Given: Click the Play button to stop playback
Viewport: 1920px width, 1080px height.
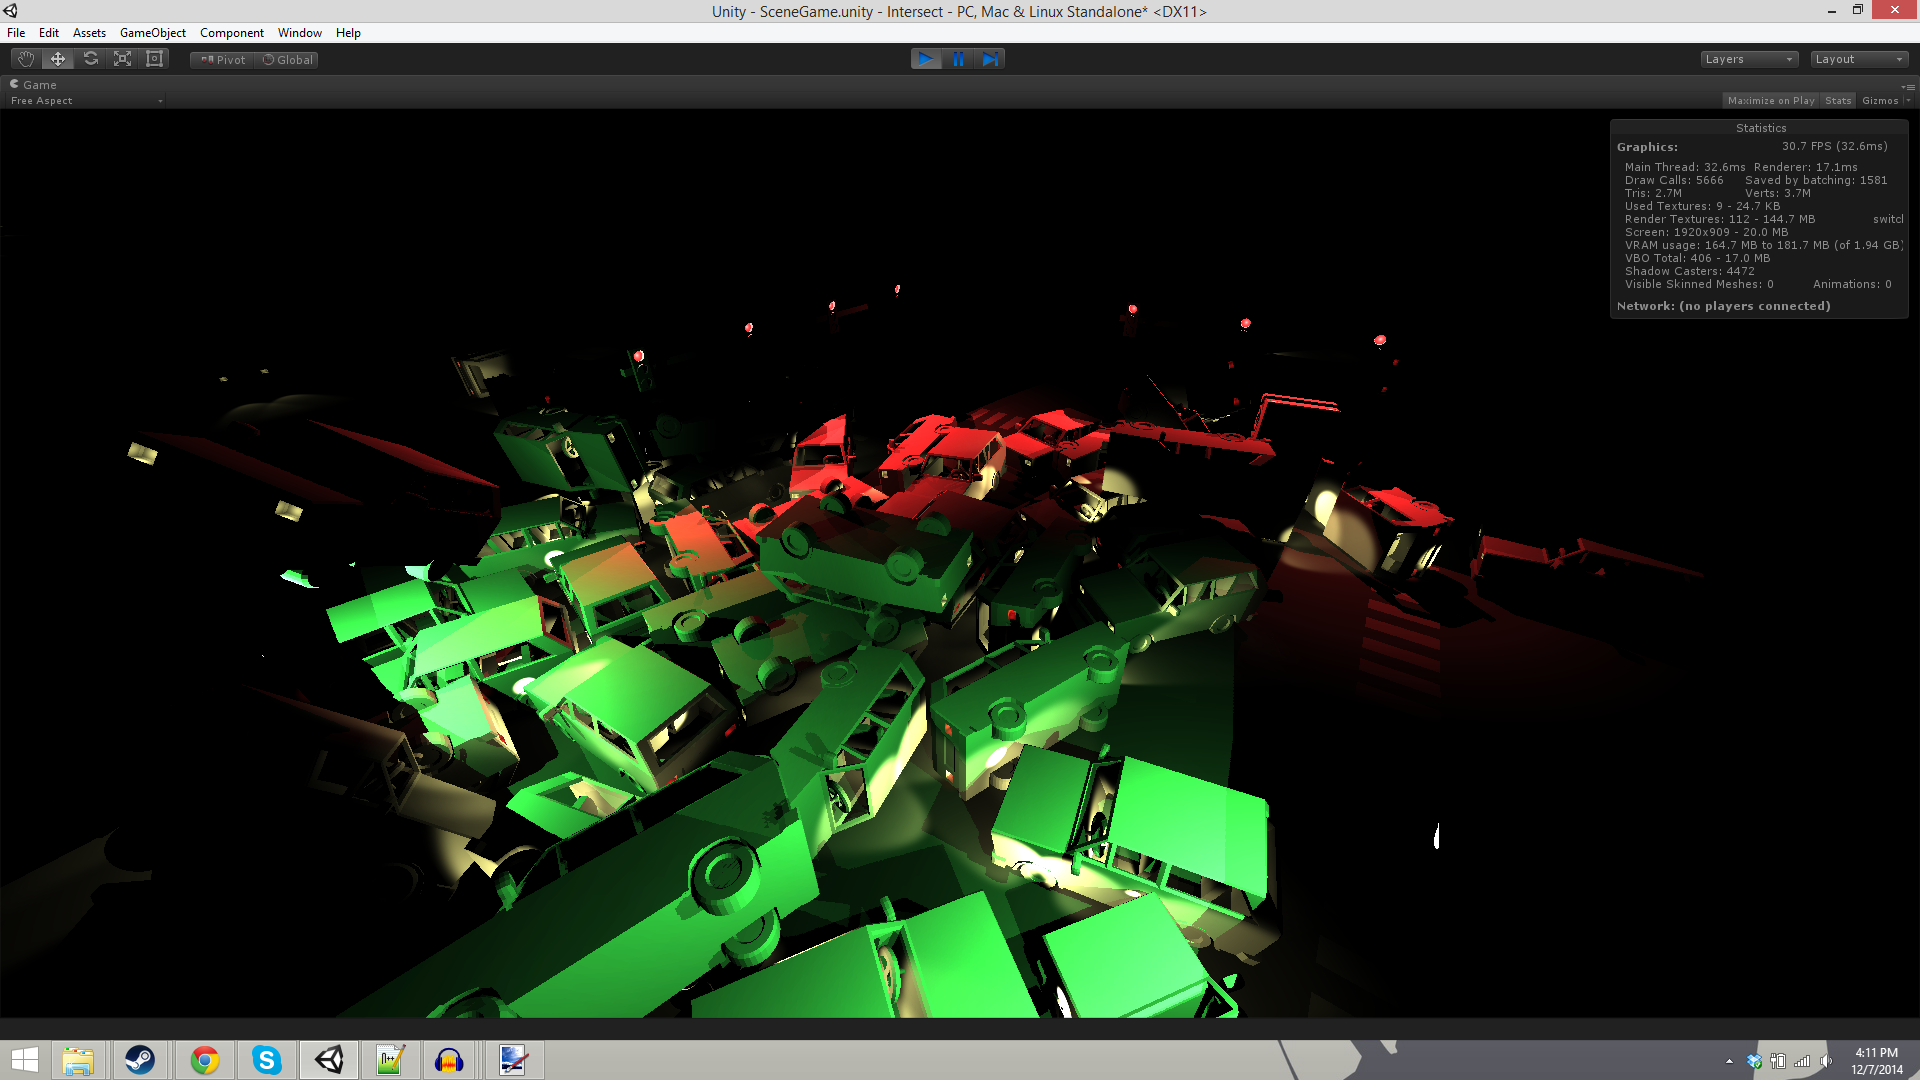Looking at the screenshot, I should tap(926, 59).
